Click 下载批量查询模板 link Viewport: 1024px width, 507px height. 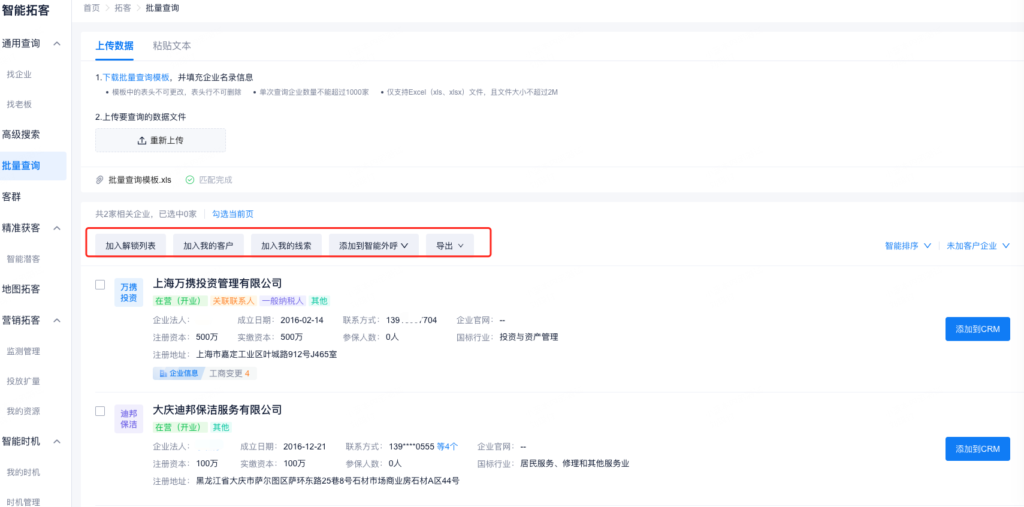(x=135, y=77)
